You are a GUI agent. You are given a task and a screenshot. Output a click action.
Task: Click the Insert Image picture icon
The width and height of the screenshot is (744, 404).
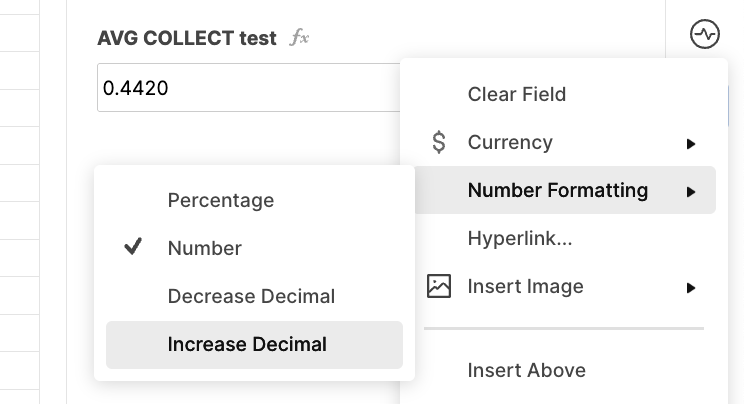pyautogui.click(x=439, y=286)
